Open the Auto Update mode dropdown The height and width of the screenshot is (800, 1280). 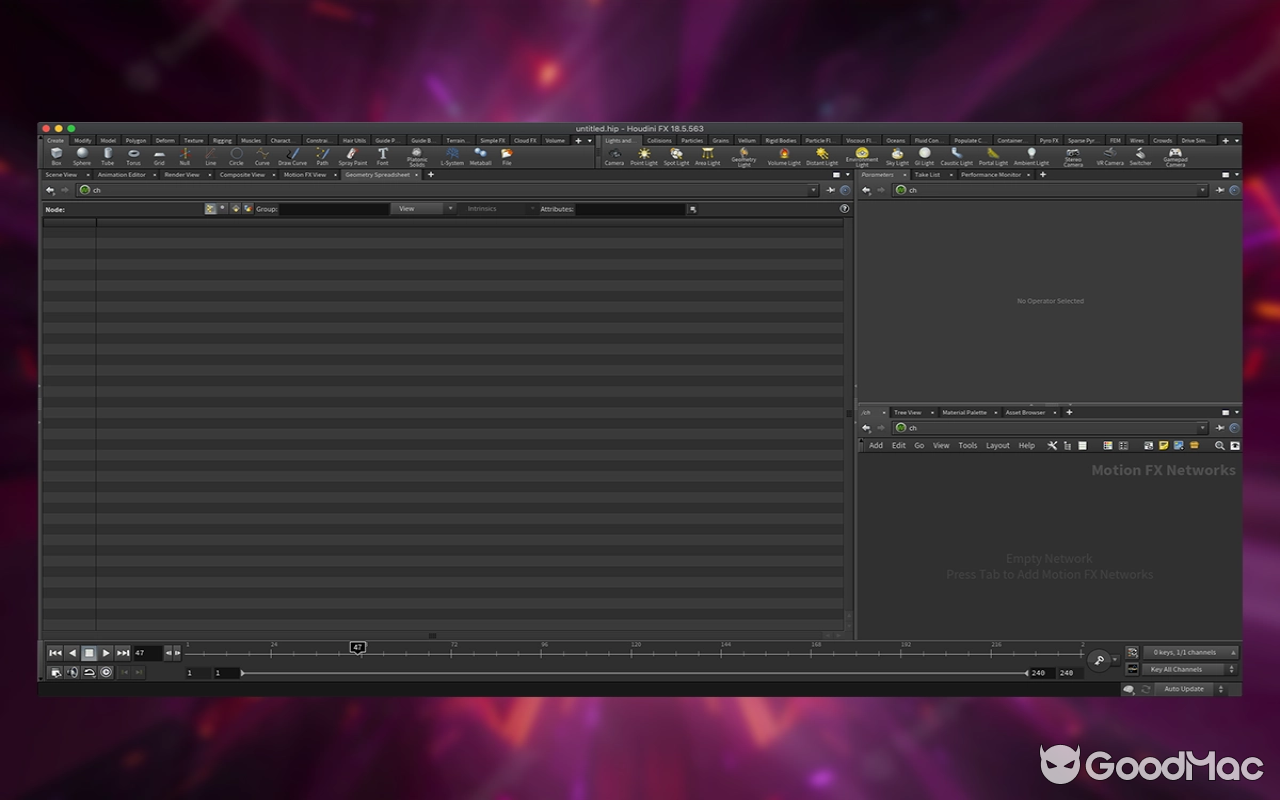click(x=1186, y=689)
